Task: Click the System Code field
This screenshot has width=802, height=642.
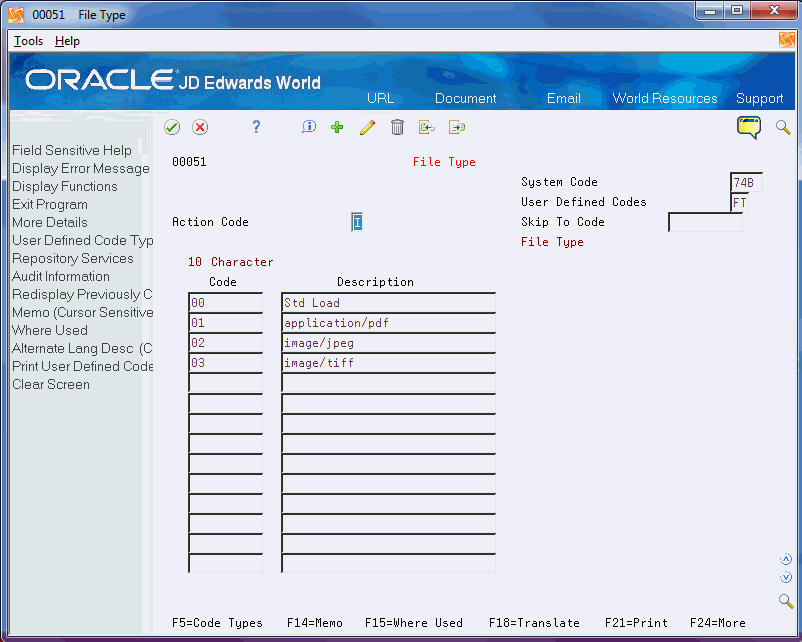Action: 746,182
